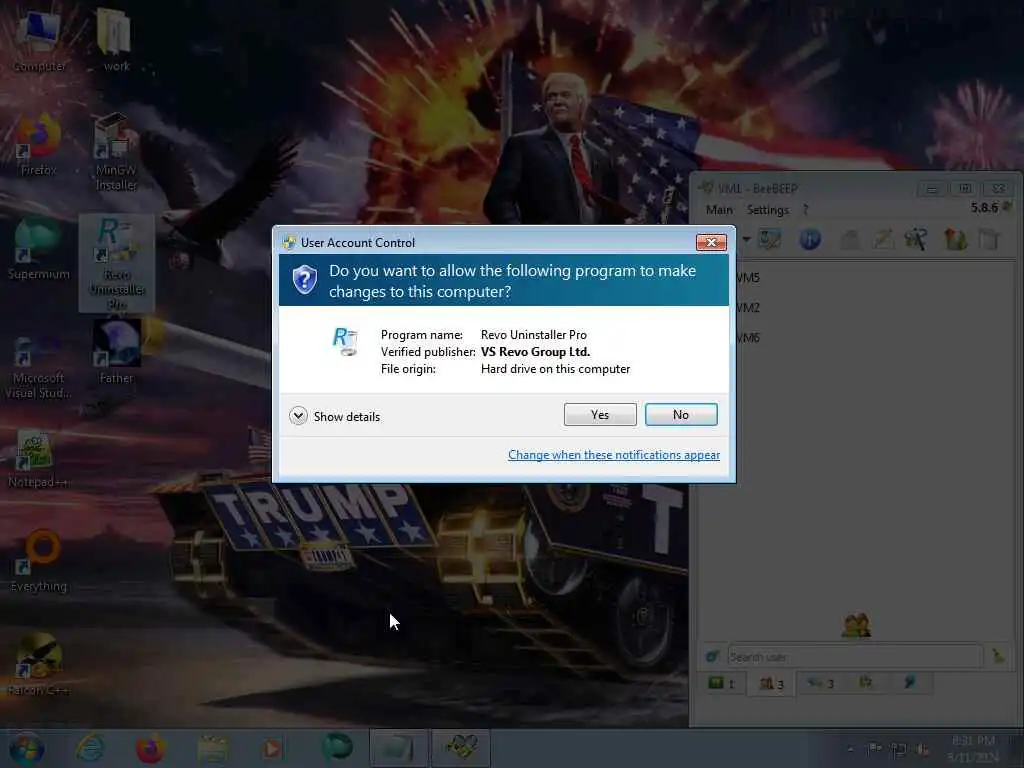Select Firefox desktop shortcut
The height and width of the screenshot is (768, 1024).
click(39, 145)
